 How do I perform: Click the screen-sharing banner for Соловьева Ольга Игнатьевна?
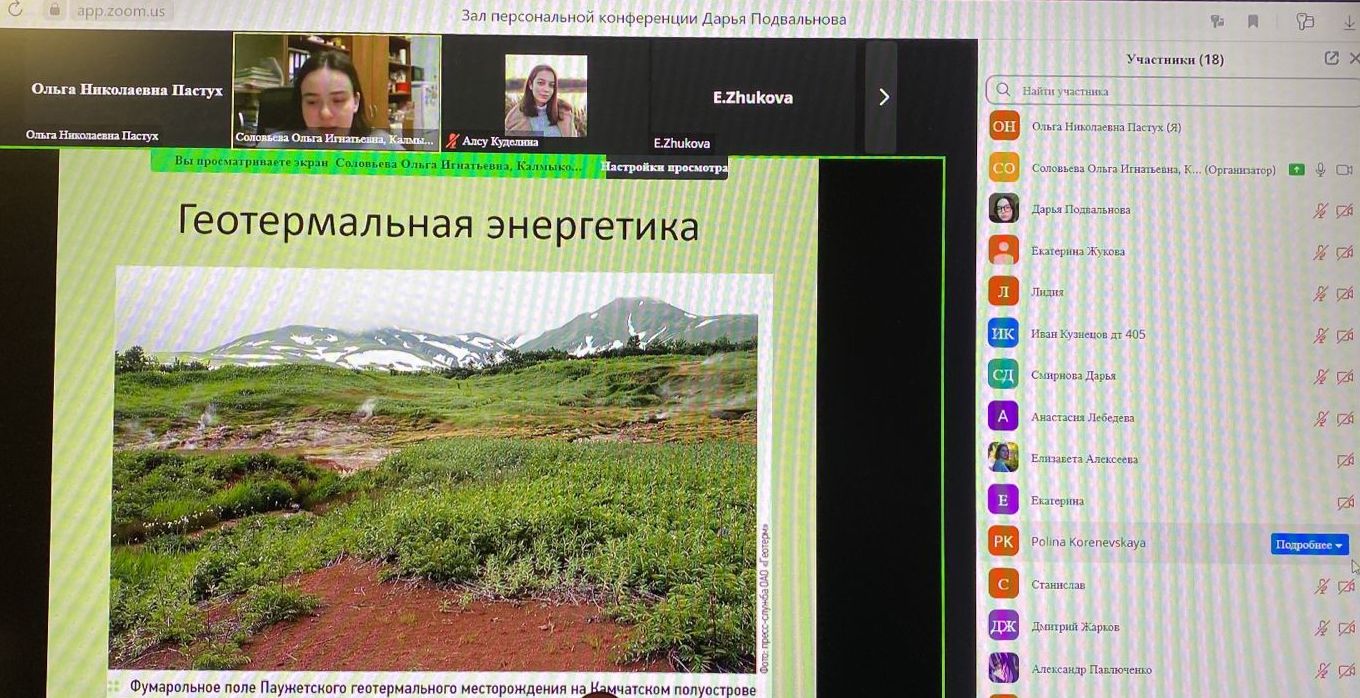click(378, 163)
